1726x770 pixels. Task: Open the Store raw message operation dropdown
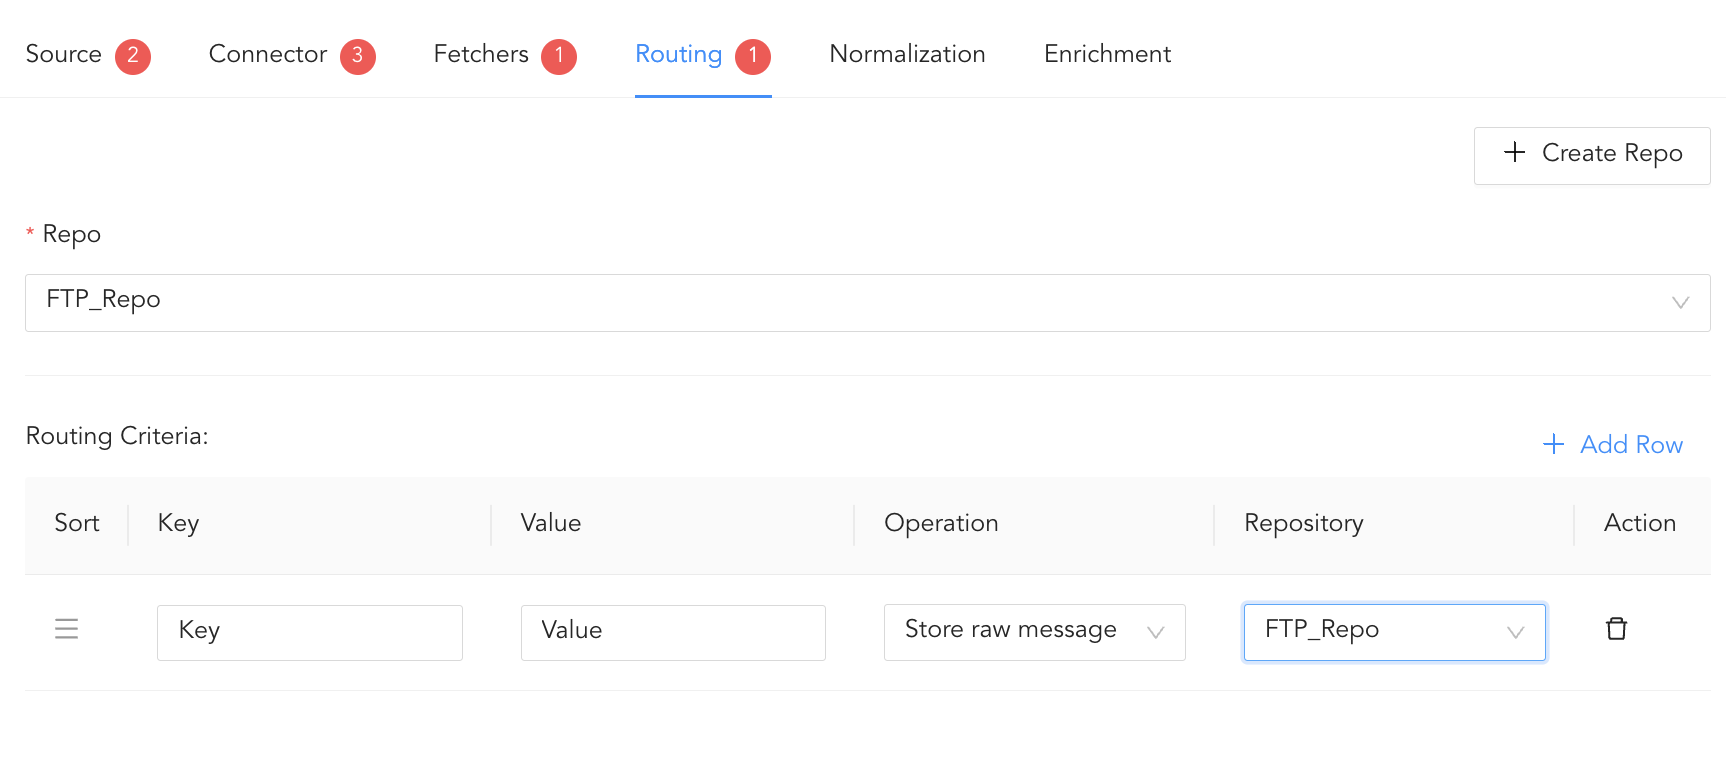point(1034,632)
